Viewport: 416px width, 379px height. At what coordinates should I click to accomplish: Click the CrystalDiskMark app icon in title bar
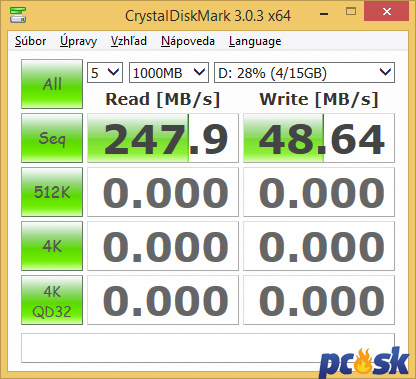pyautogui.click(x=18, y=14)
